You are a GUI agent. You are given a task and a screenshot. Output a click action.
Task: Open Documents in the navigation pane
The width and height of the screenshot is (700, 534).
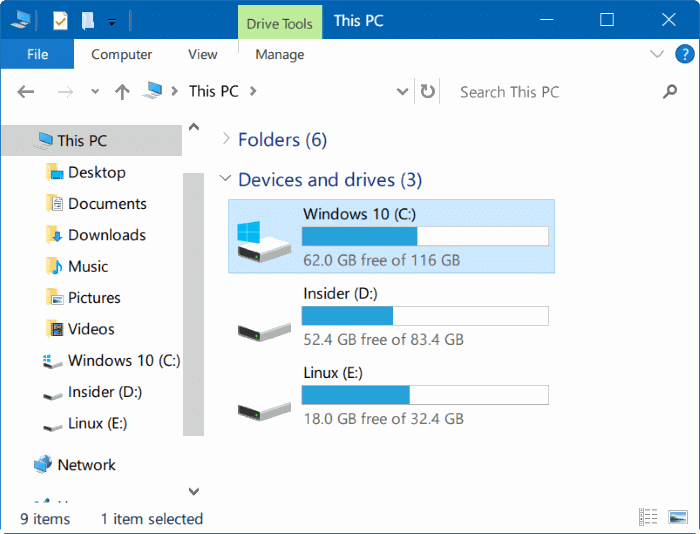tap(107, 204)
